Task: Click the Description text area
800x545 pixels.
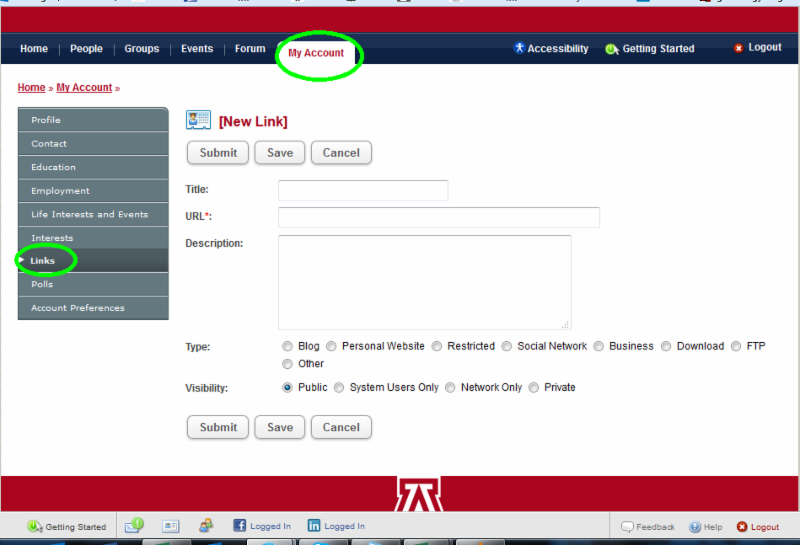Action: point(424,282)
